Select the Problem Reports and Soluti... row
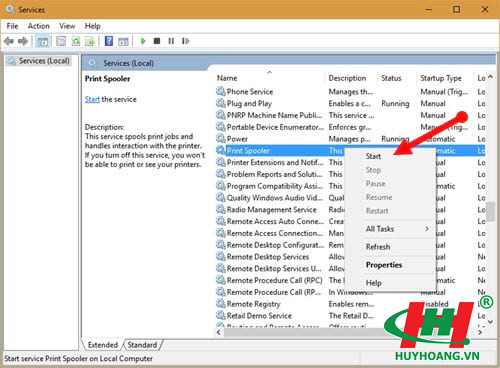Image resolution: width=500 pixels, height=368 pixels. [350, 174]
